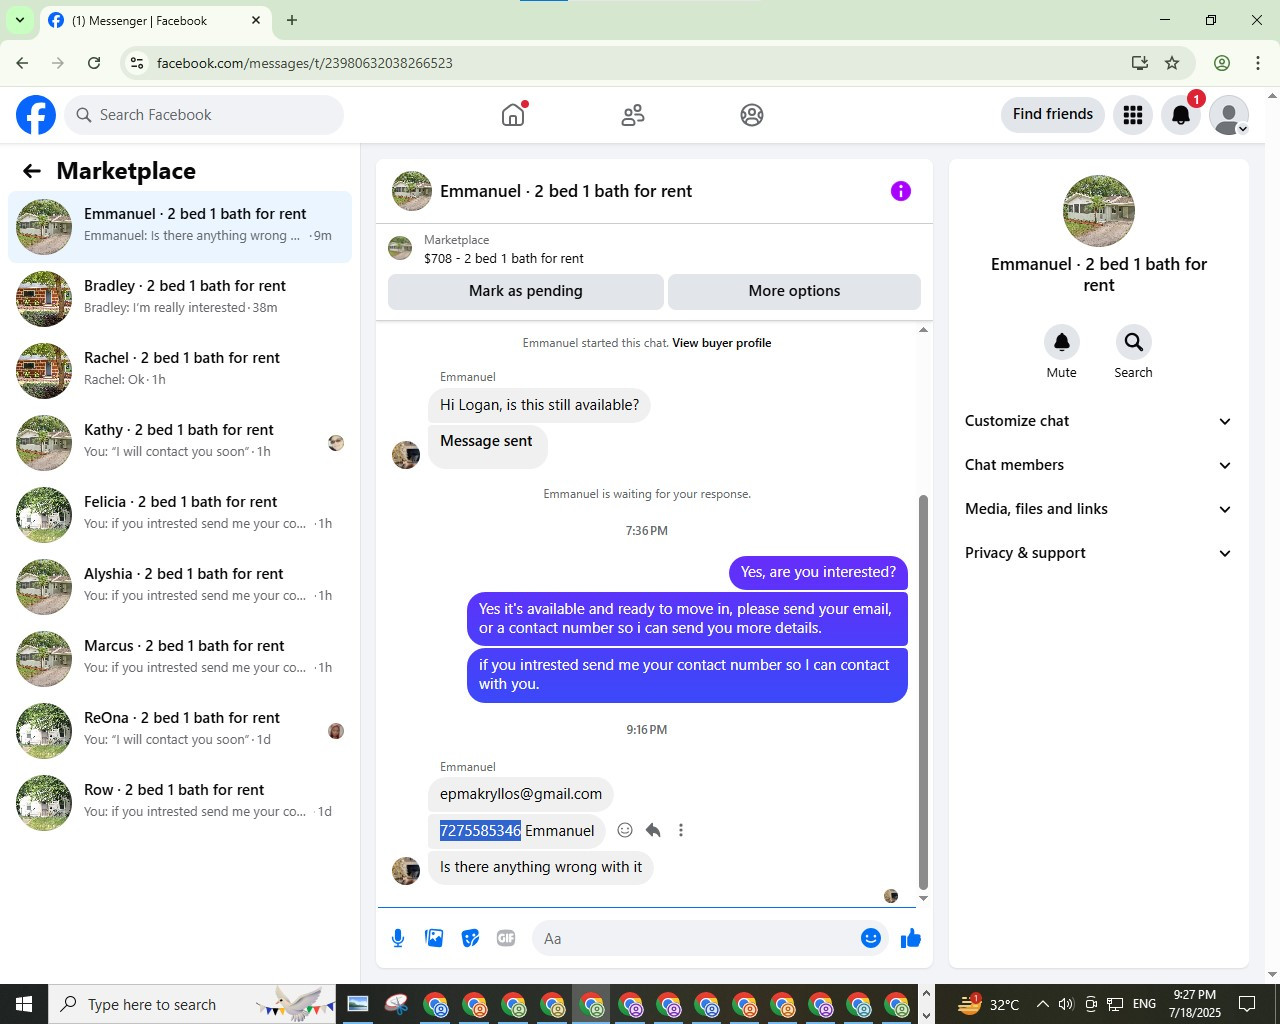Open the Chrome three-dot menu

[x=1258, y=63]
